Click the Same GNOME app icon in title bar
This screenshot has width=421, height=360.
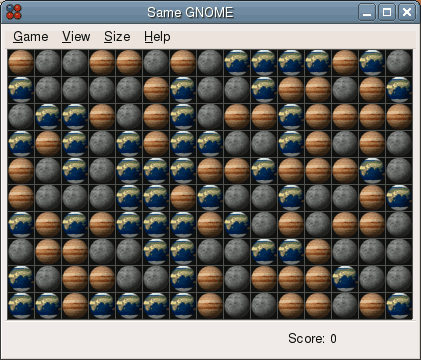(13, 12)
